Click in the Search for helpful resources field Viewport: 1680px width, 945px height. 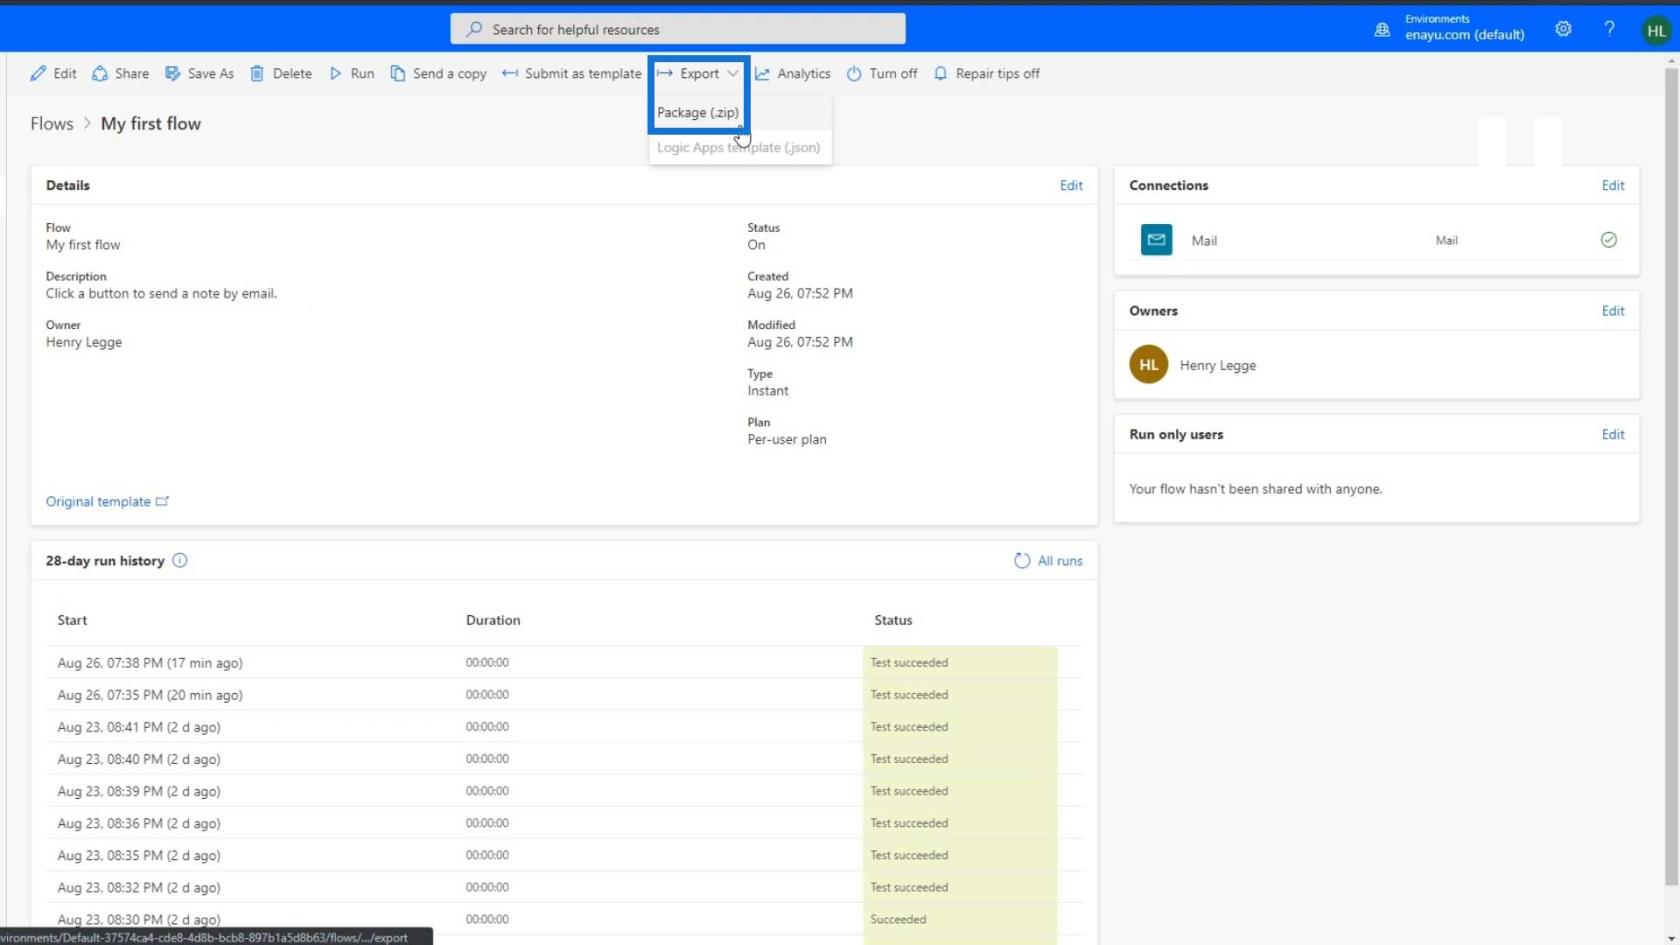[678, 29]
